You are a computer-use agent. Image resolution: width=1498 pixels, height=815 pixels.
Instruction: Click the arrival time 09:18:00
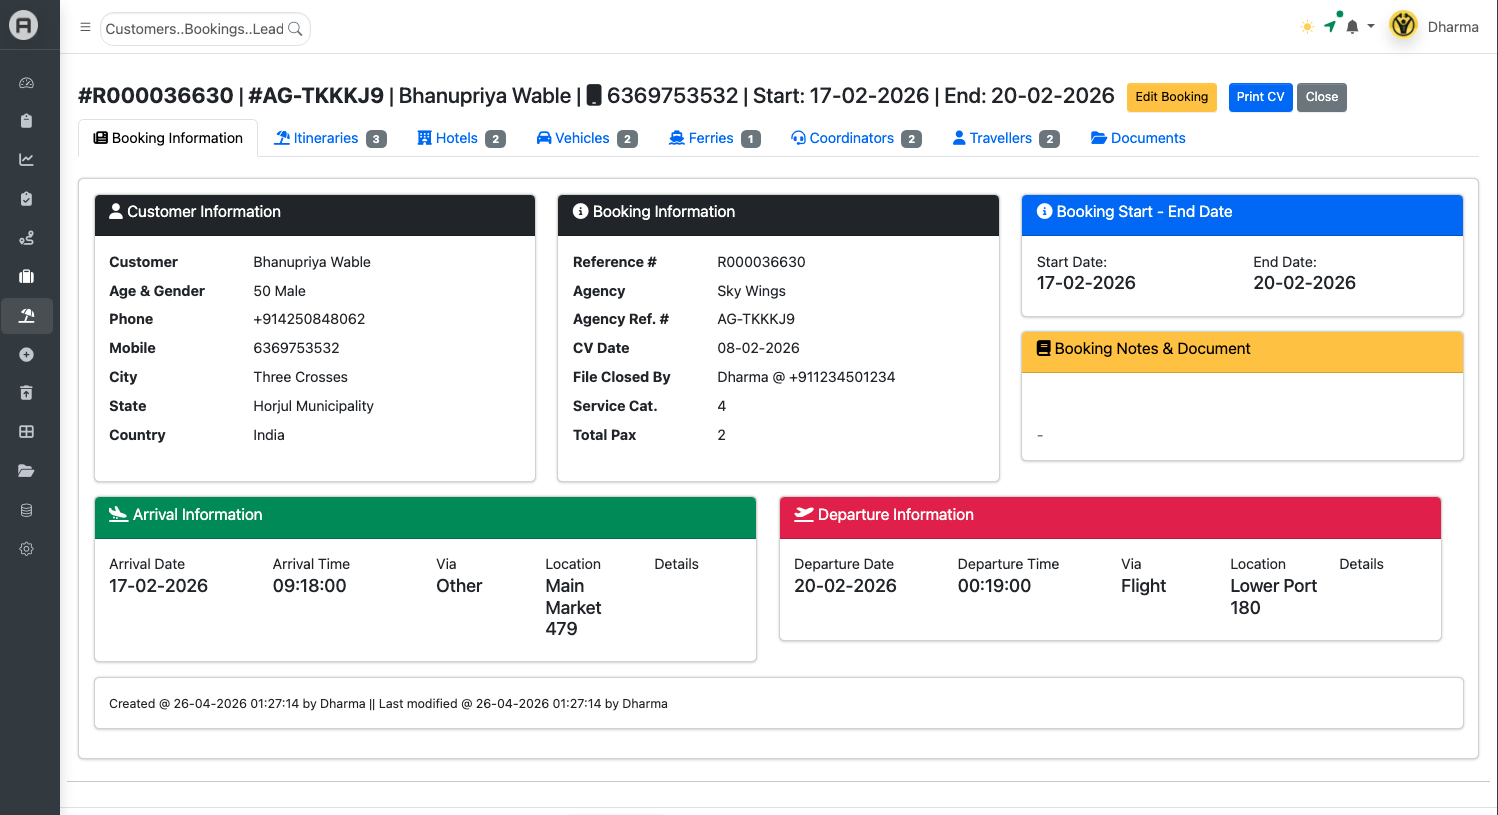pos(310,586)
